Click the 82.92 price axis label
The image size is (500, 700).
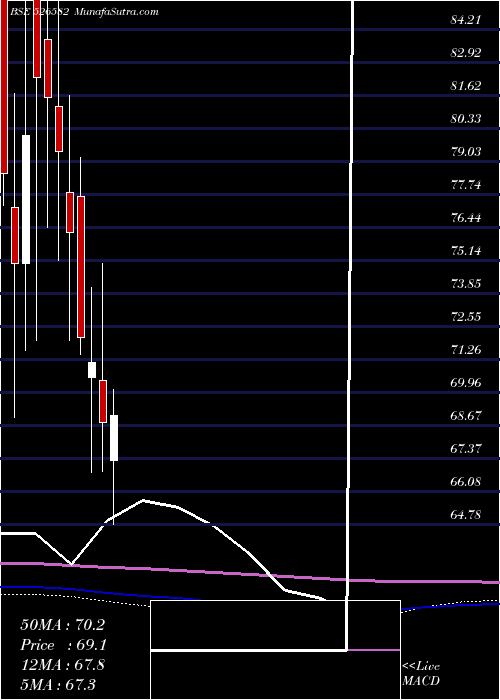pos(466,53)
